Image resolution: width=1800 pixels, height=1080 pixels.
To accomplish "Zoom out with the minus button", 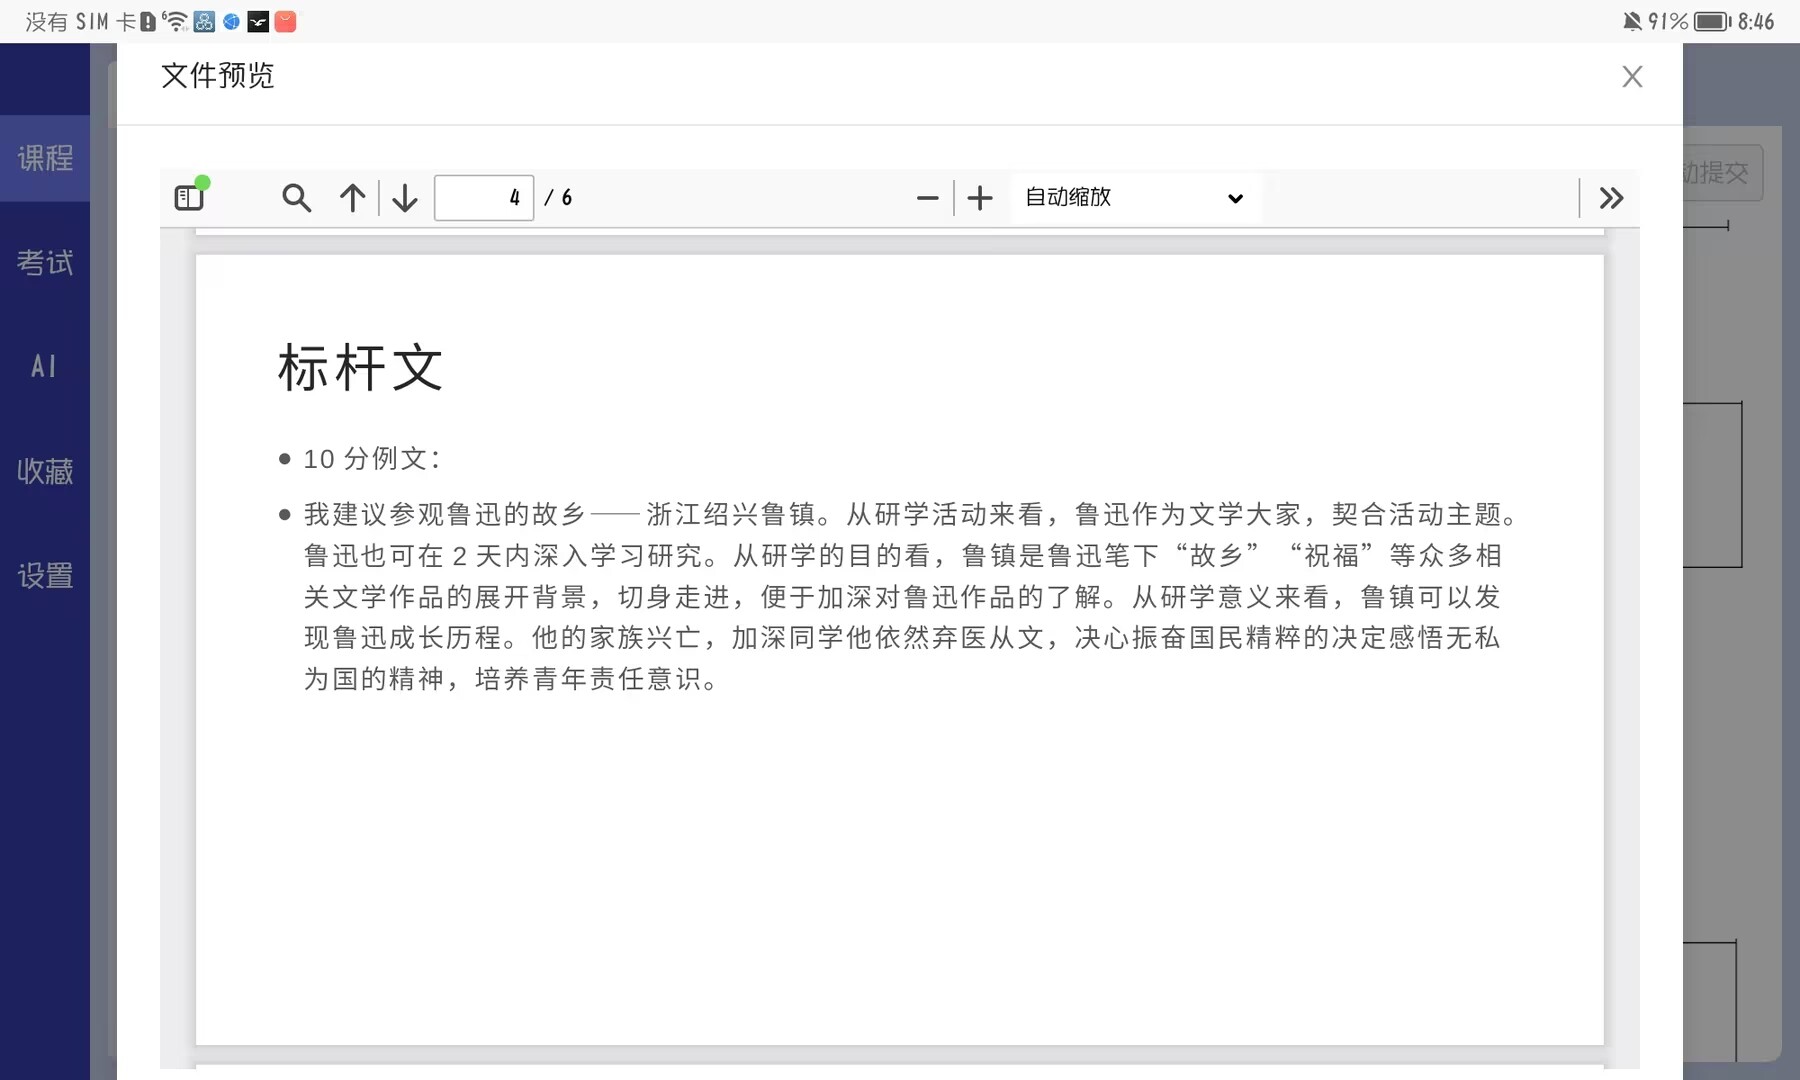I will point(927,198).
